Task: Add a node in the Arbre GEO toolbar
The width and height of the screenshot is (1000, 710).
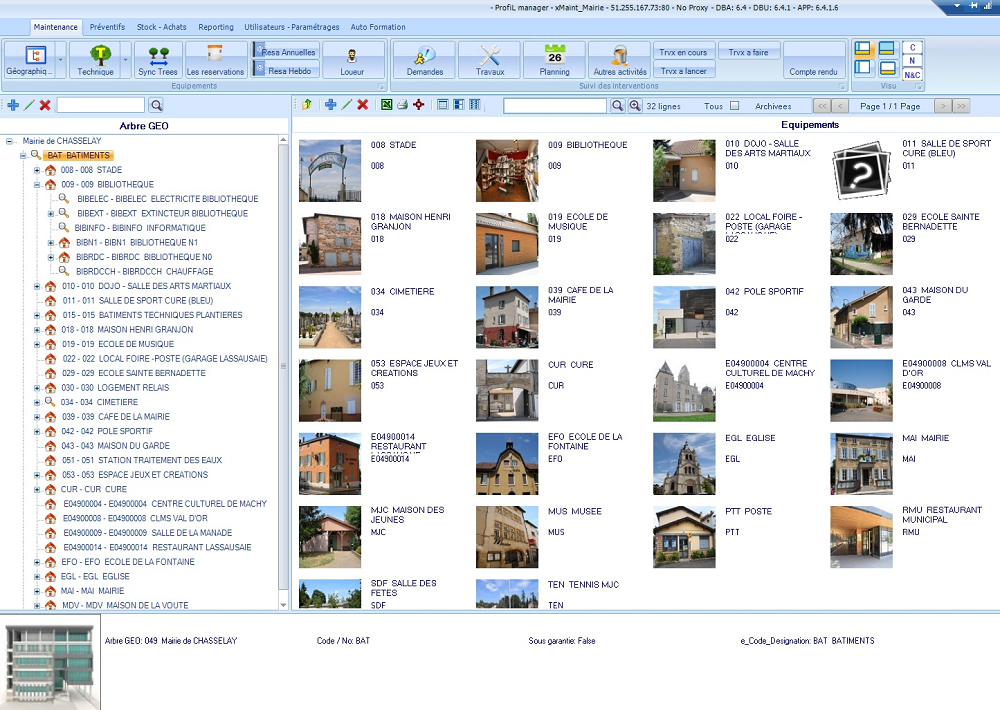Action: (x=13, y=105)
